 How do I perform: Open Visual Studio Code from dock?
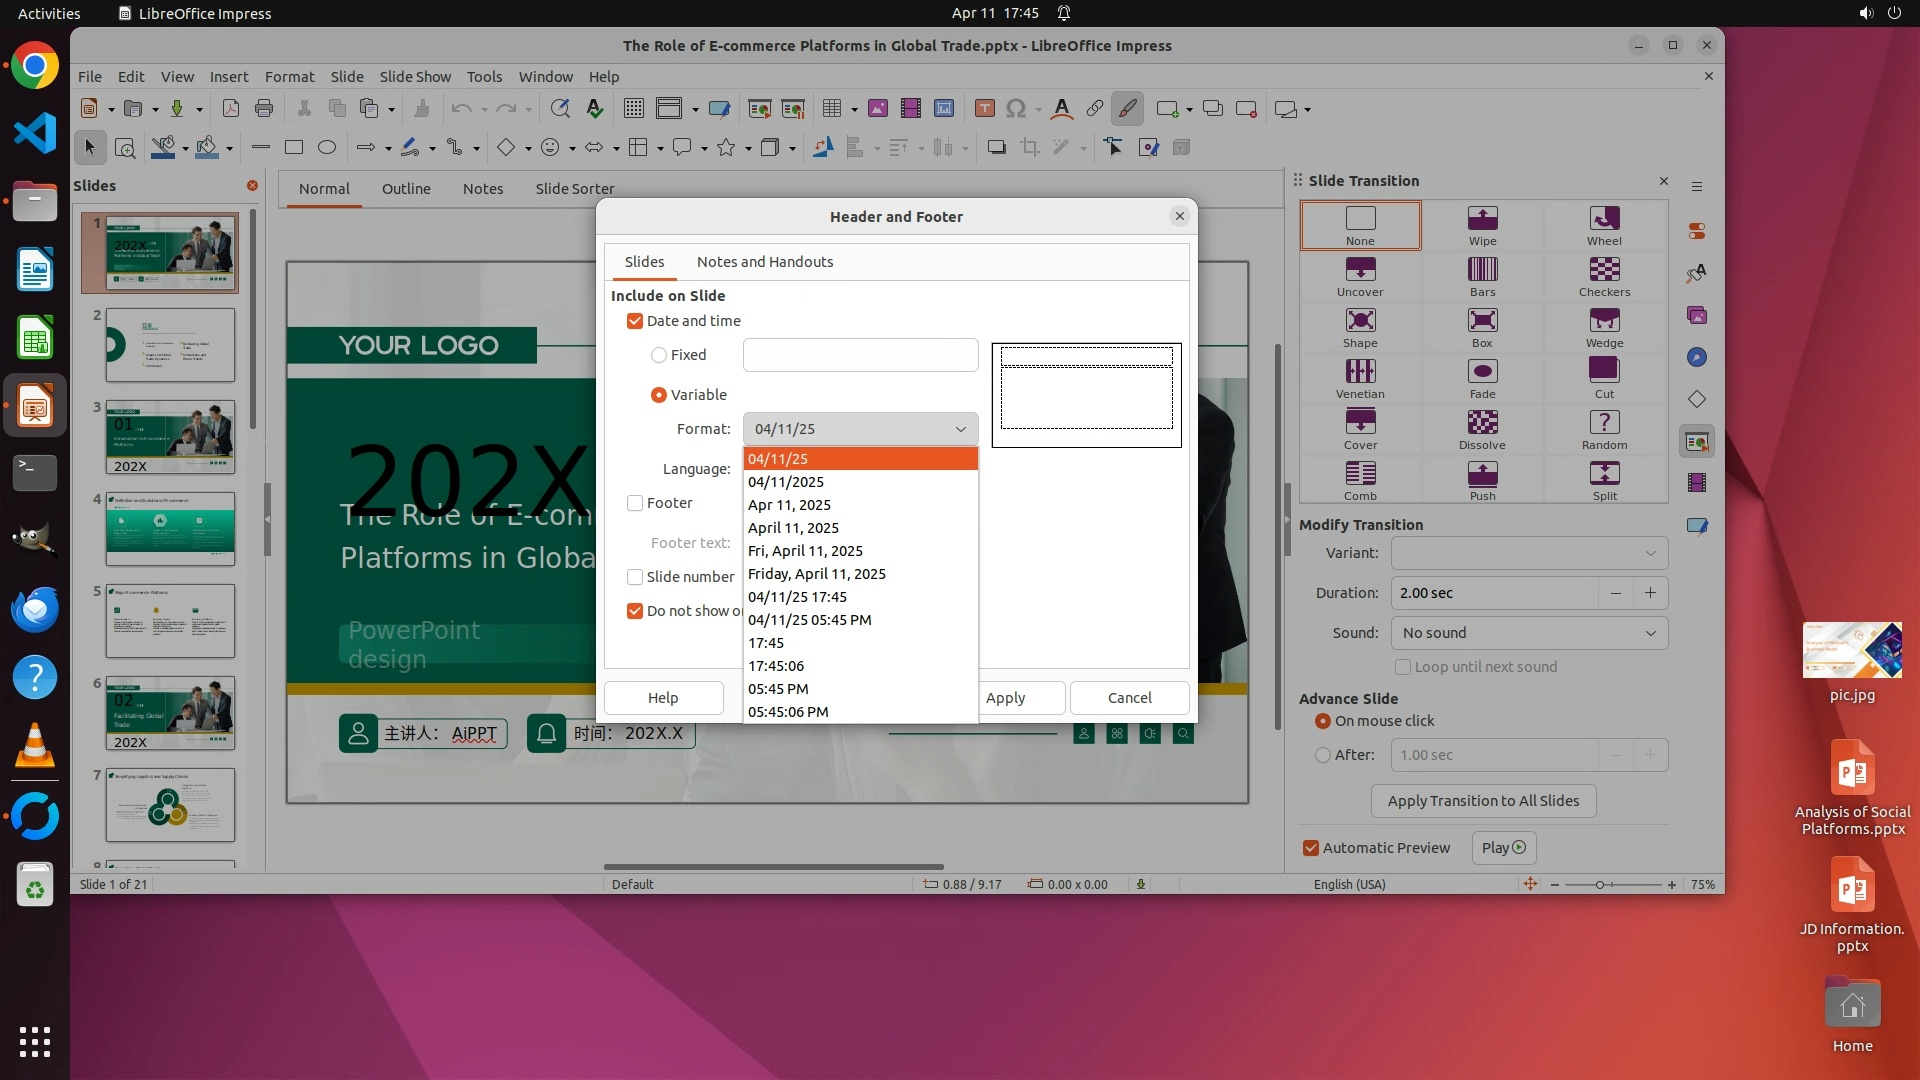(35, 134)
